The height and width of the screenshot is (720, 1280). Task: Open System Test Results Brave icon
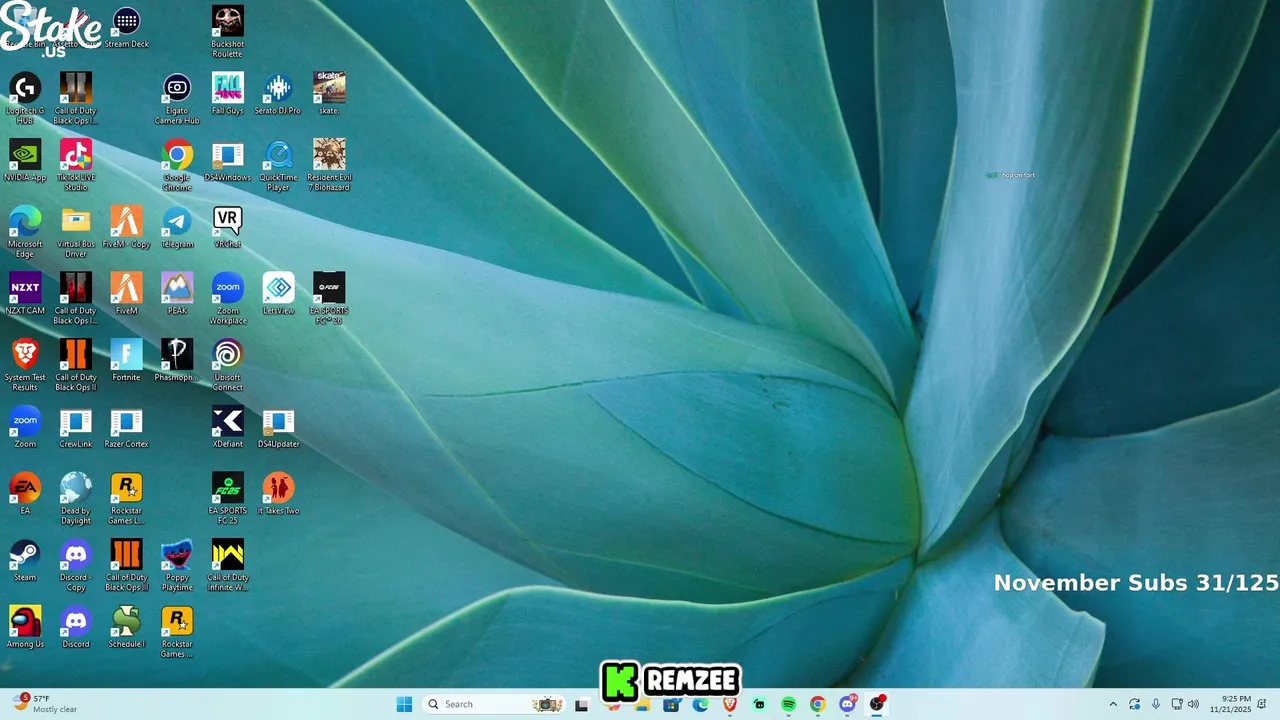pyautogui.click(x=25, y=366)
